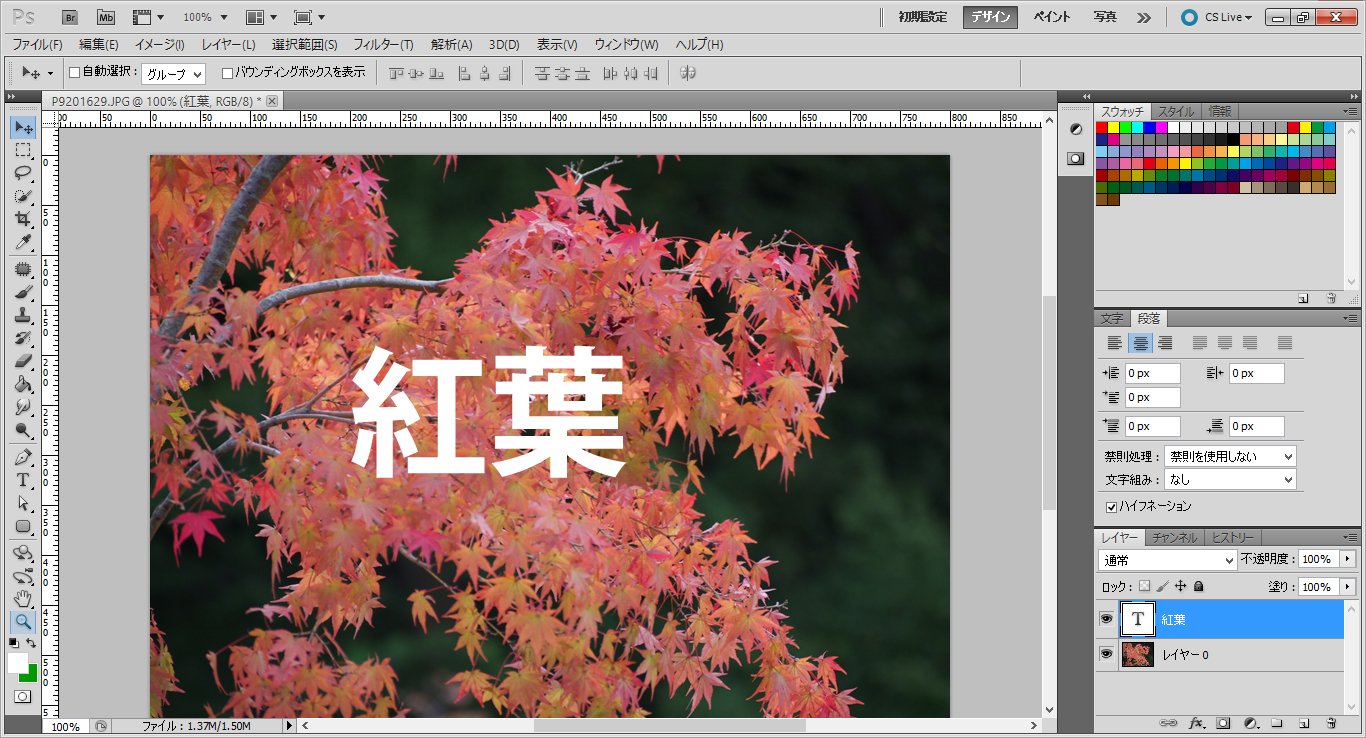This screenshot has width=1366, height=738.
Task: Delete layer using trash icon in Layers panel
Action: point(1331,723)
